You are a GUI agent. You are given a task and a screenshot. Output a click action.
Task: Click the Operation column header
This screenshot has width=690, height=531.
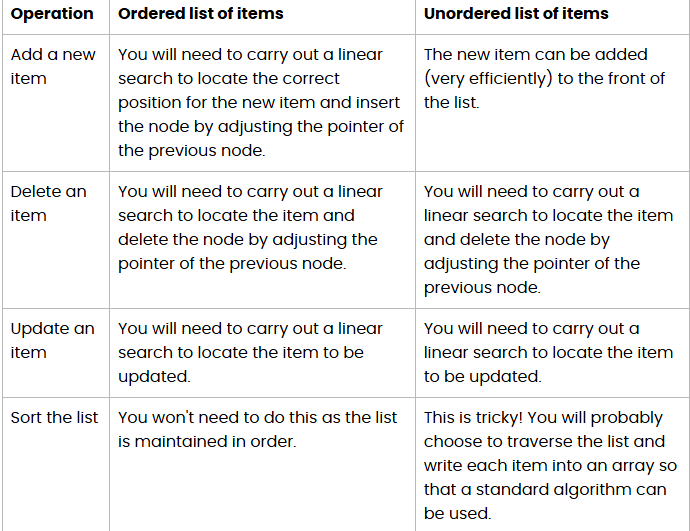[x=52, y=14]
